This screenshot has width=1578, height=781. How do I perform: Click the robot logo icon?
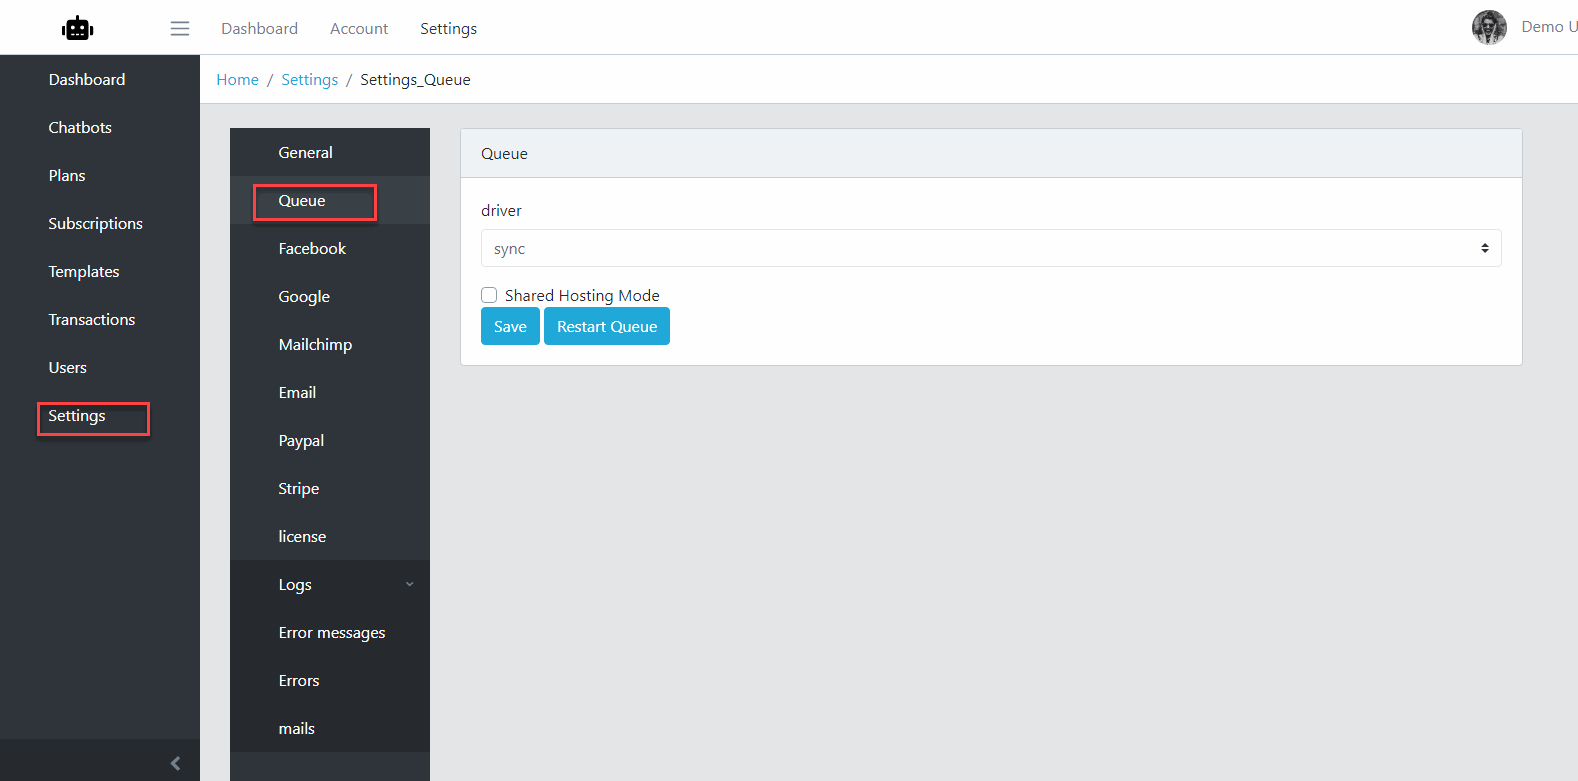(x=78, y=28)
